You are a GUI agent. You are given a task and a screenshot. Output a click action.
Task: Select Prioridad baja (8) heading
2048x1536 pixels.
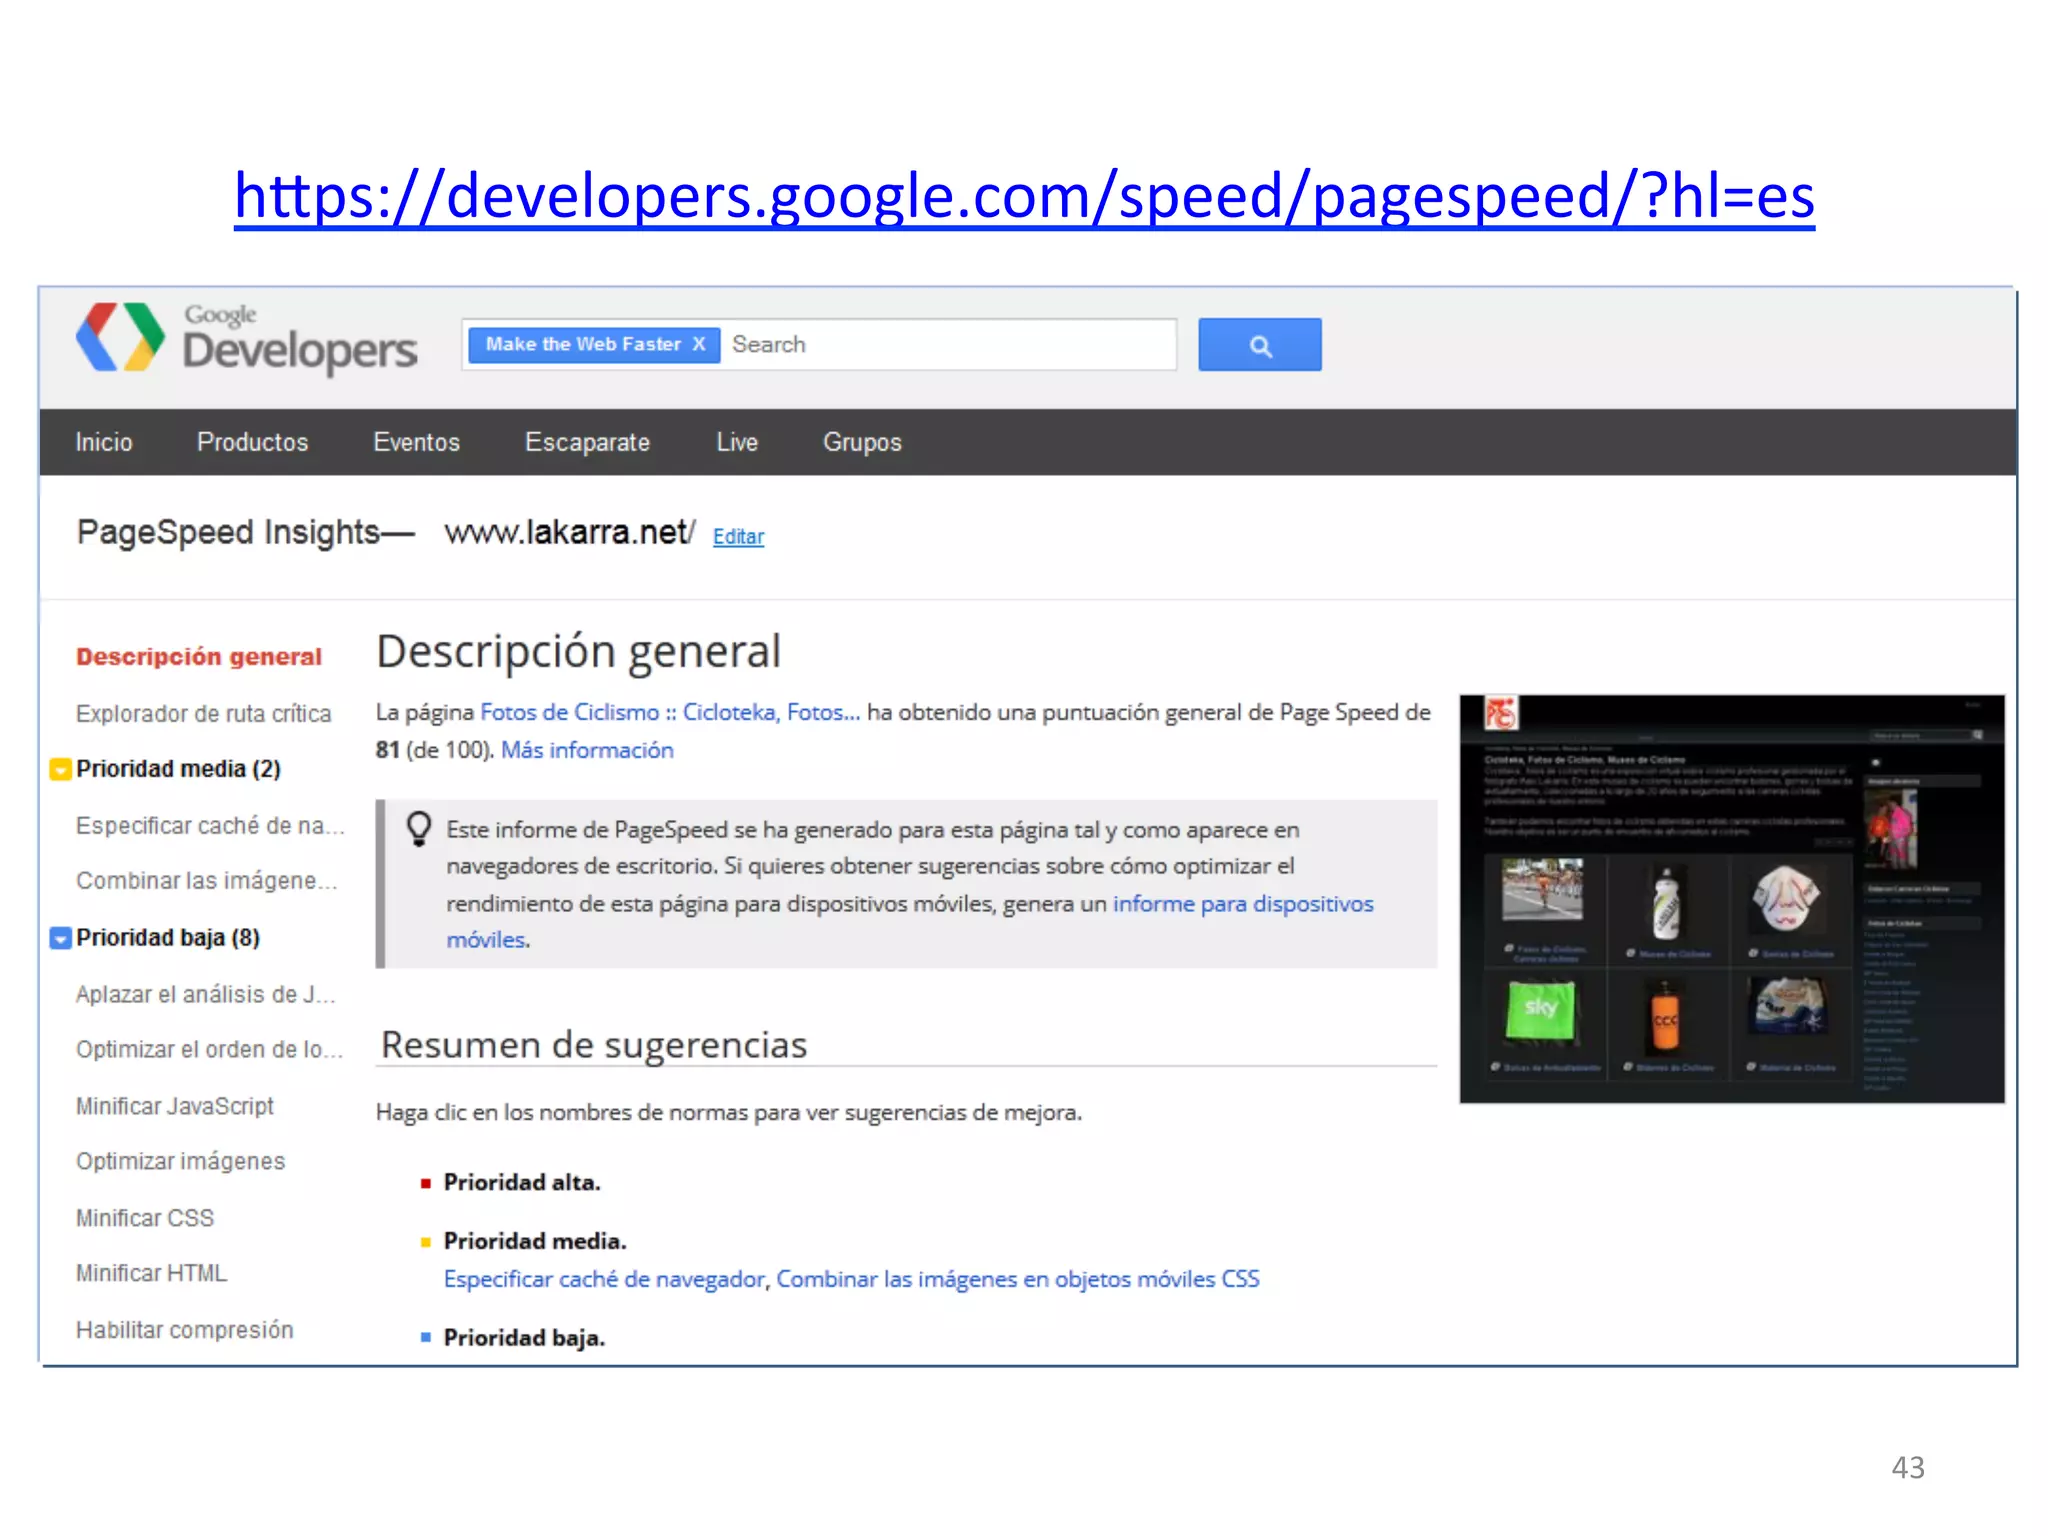click(x=168, y=938)
